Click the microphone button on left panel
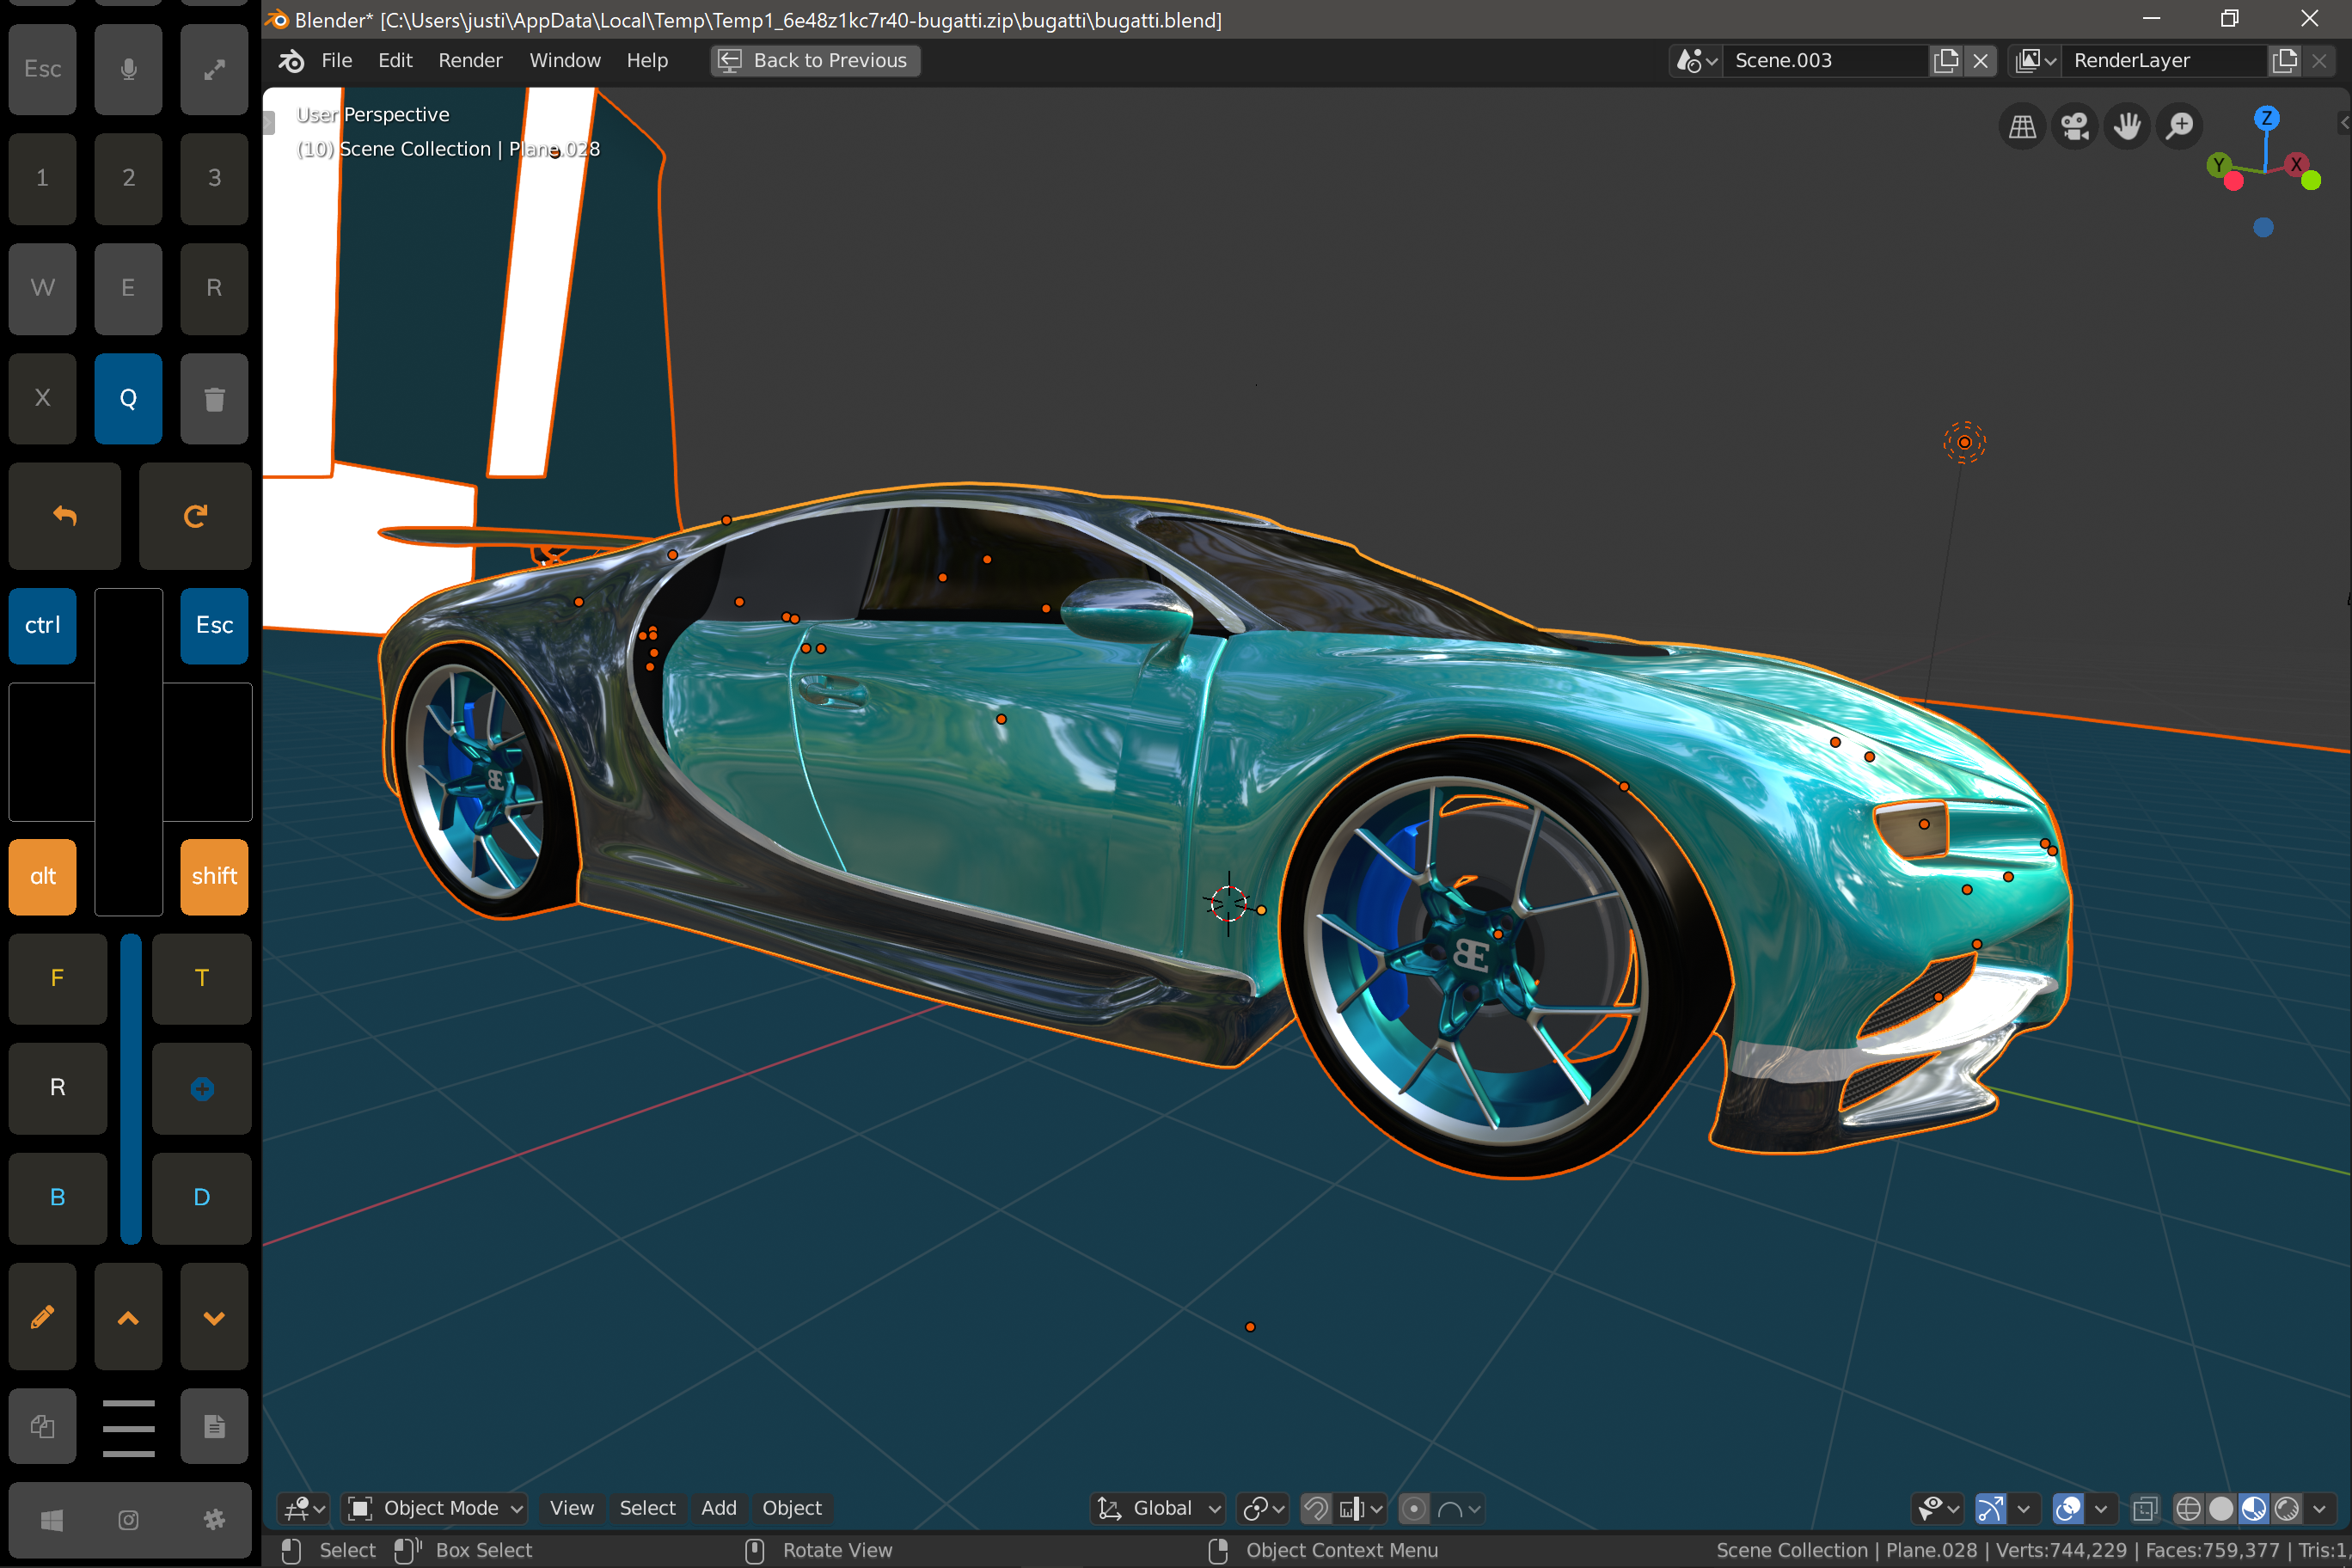The height and width of the screenshot is (1568, 2352). [128, 69]
